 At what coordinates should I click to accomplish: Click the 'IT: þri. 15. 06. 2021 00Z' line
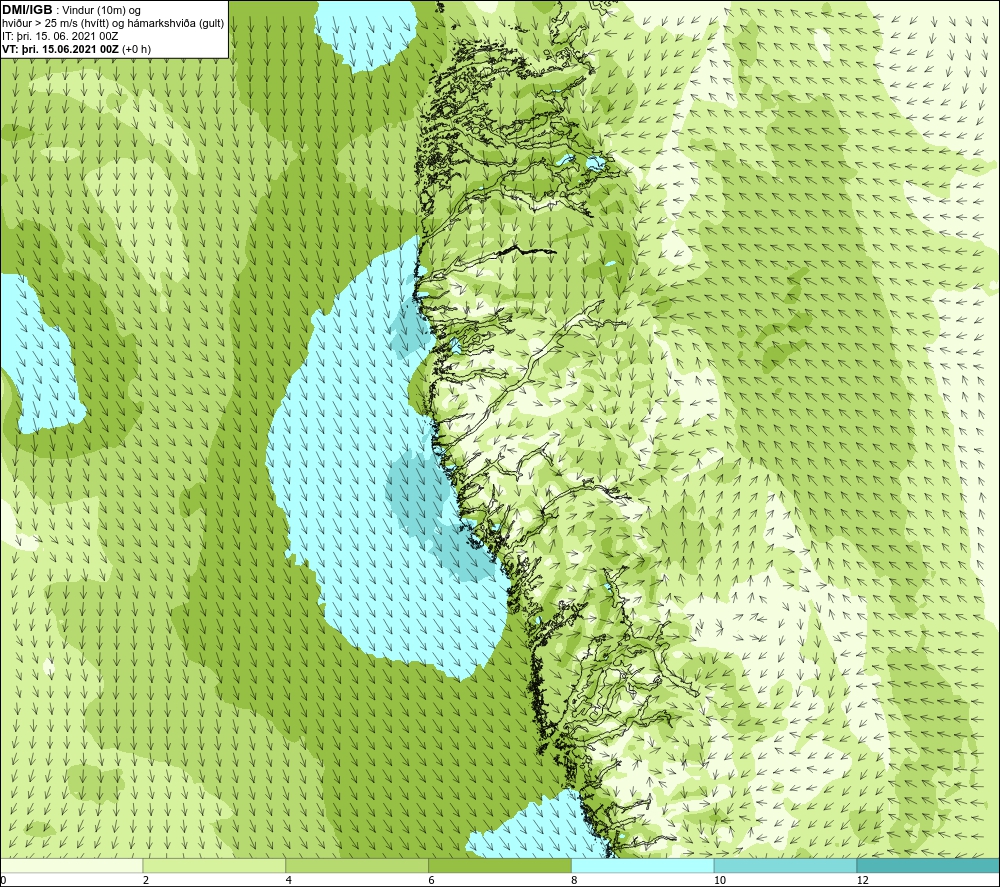pyautogui.click(x=60, y=36)
